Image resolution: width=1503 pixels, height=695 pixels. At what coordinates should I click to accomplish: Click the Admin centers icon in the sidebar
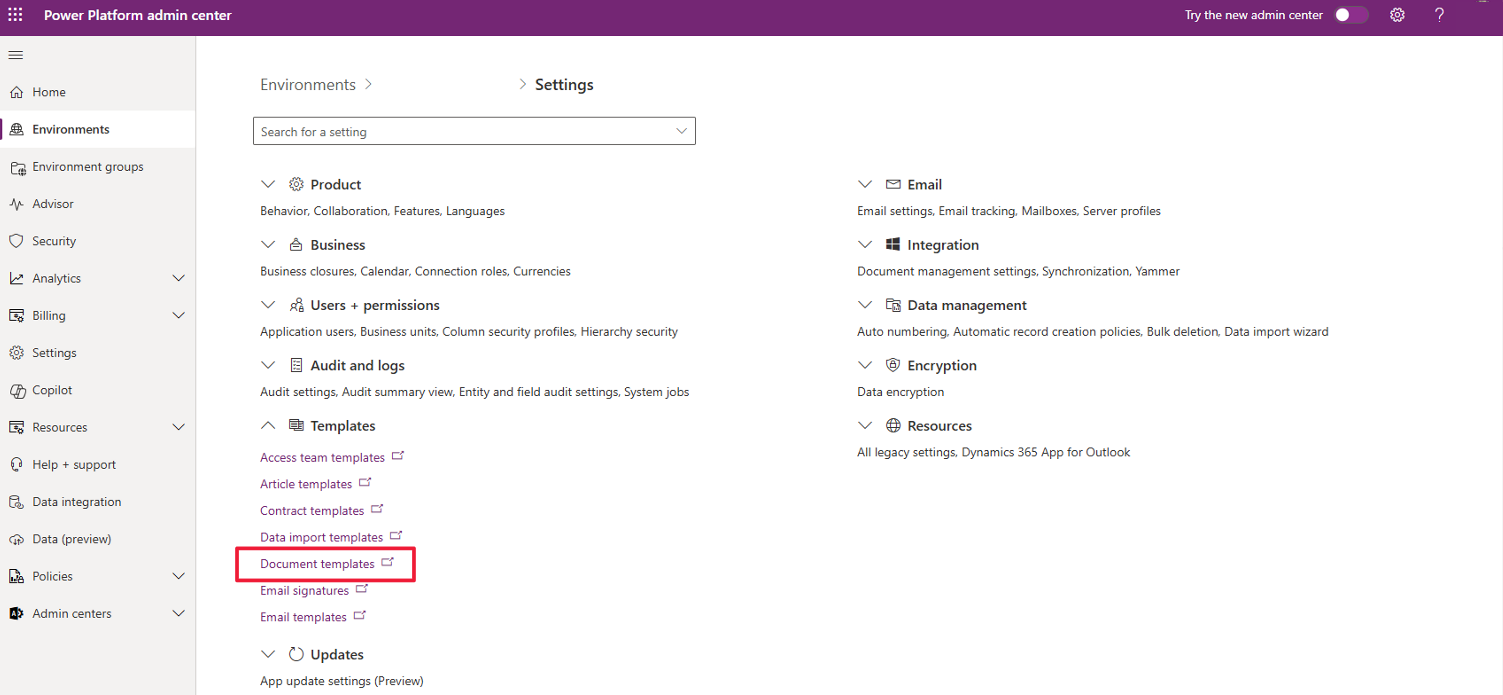click(x=16, y=614)
